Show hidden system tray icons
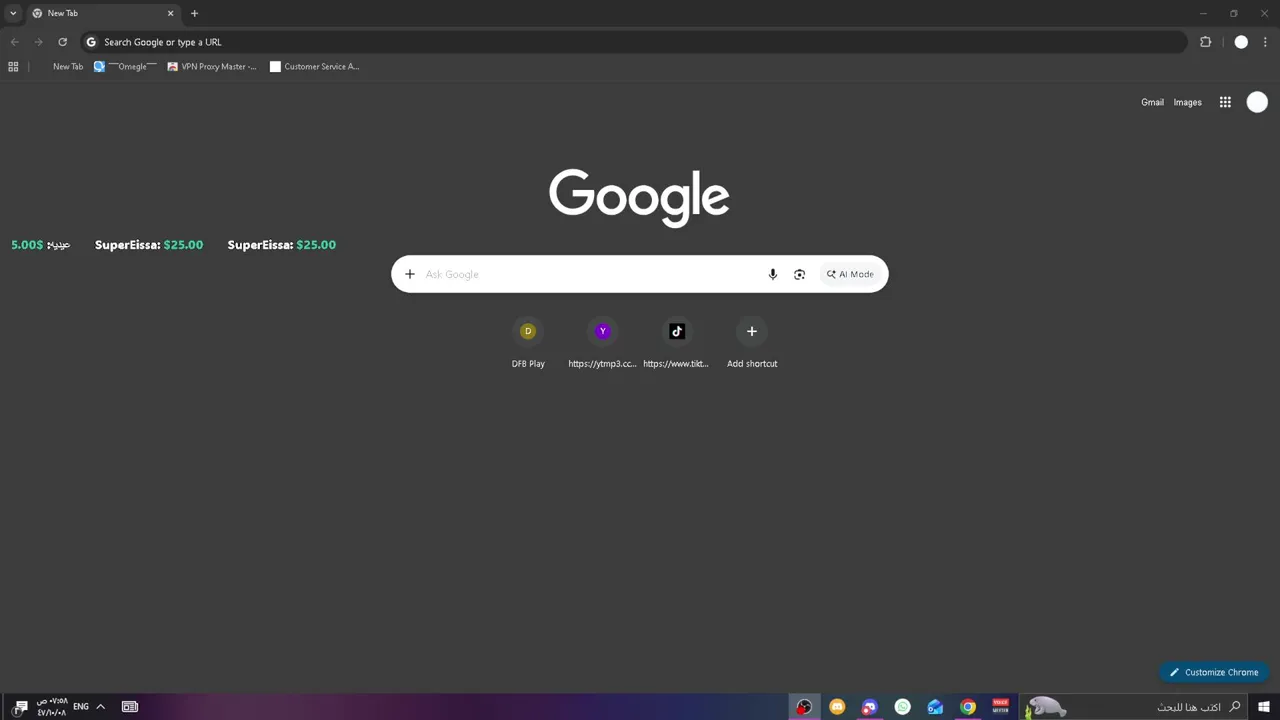Image resolution: width=1280 pixels, height=720 pixels. 100,707
